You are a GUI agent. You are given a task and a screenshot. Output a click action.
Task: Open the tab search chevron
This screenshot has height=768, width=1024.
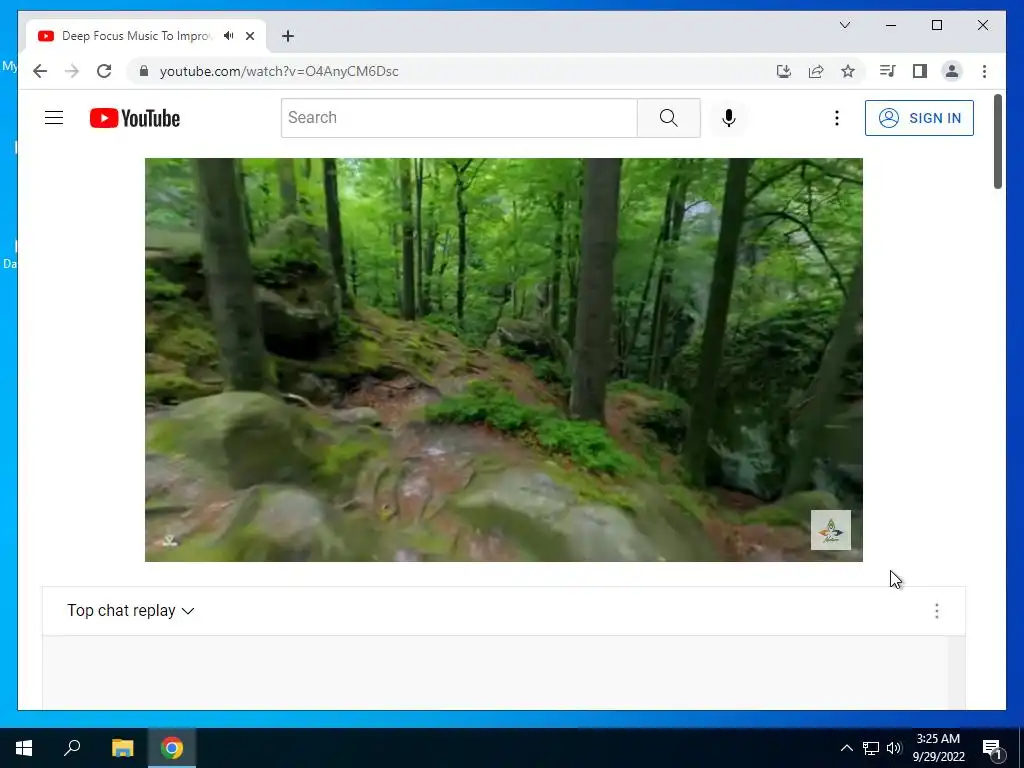pos(844,25)
